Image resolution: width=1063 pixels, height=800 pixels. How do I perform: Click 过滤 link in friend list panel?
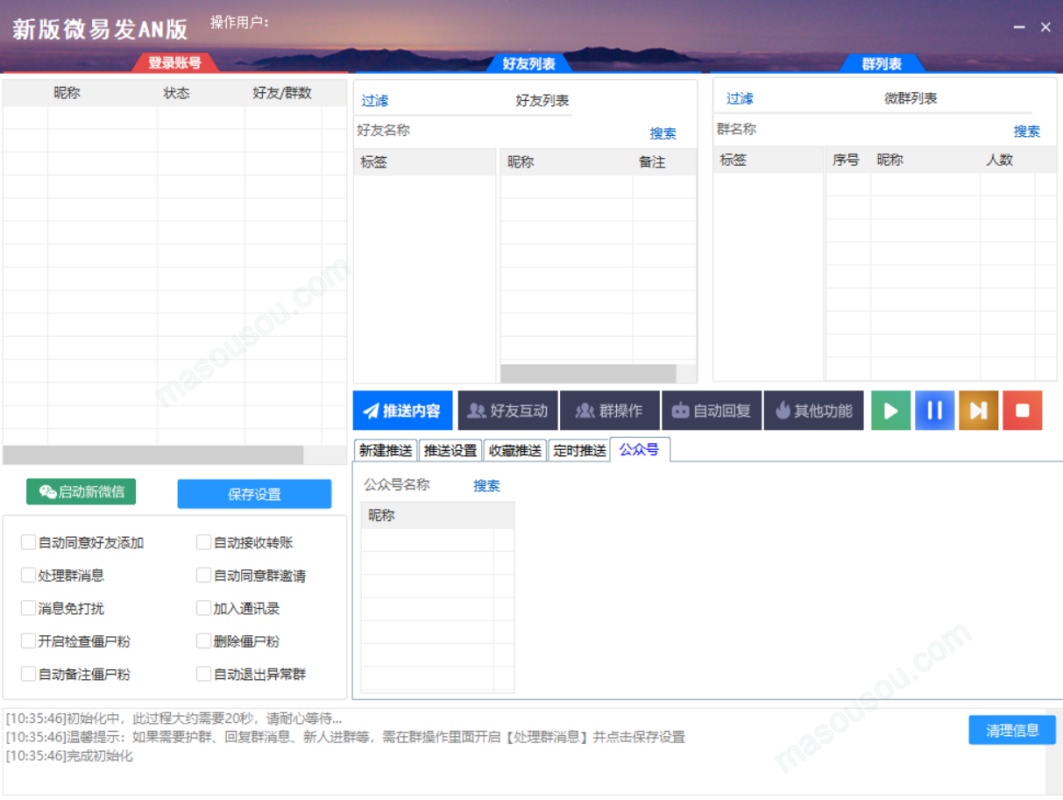(374, 100)
